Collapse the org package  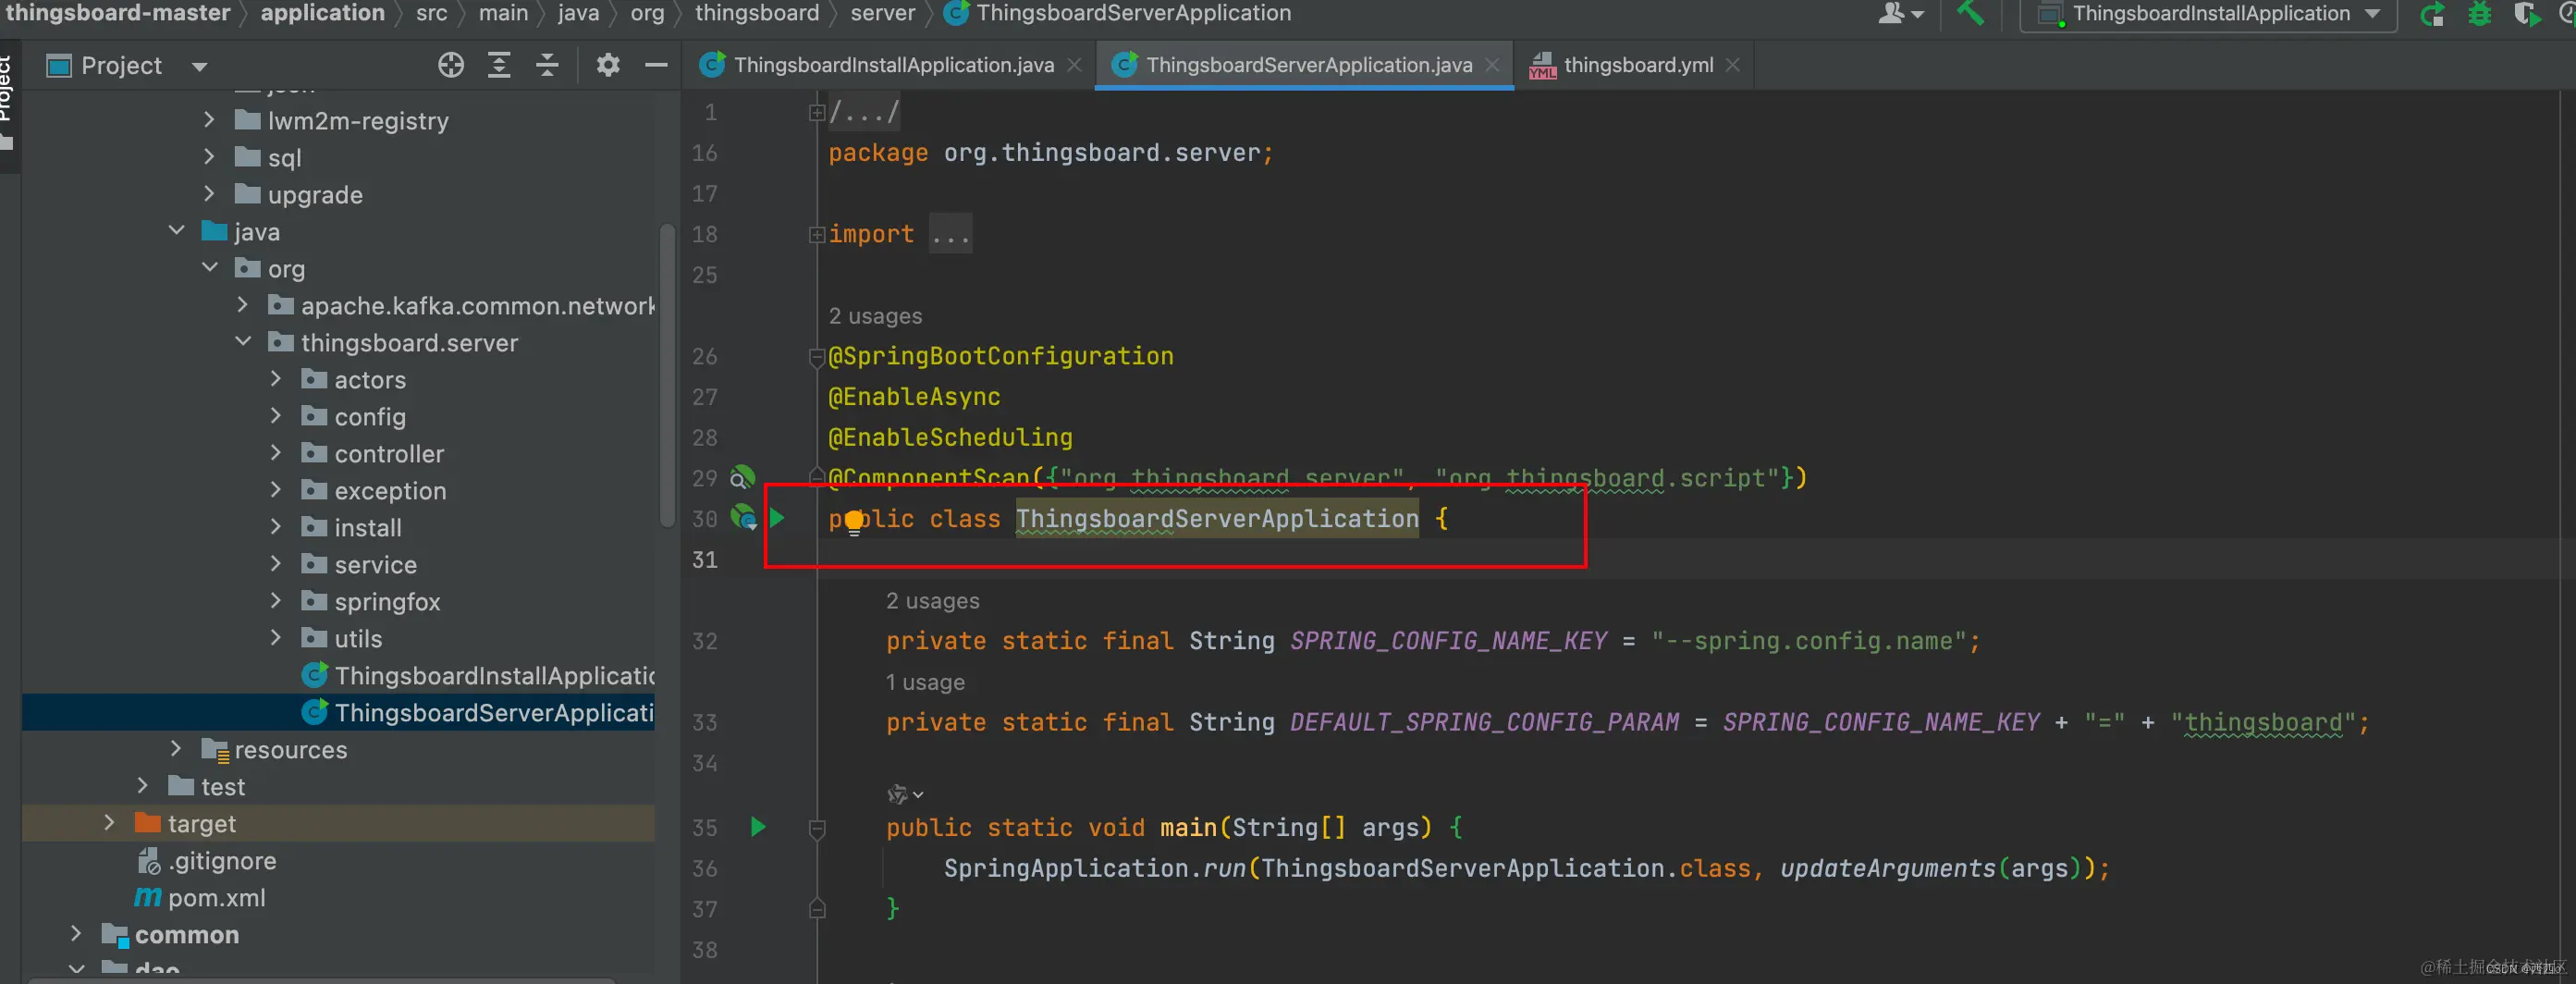209,268
